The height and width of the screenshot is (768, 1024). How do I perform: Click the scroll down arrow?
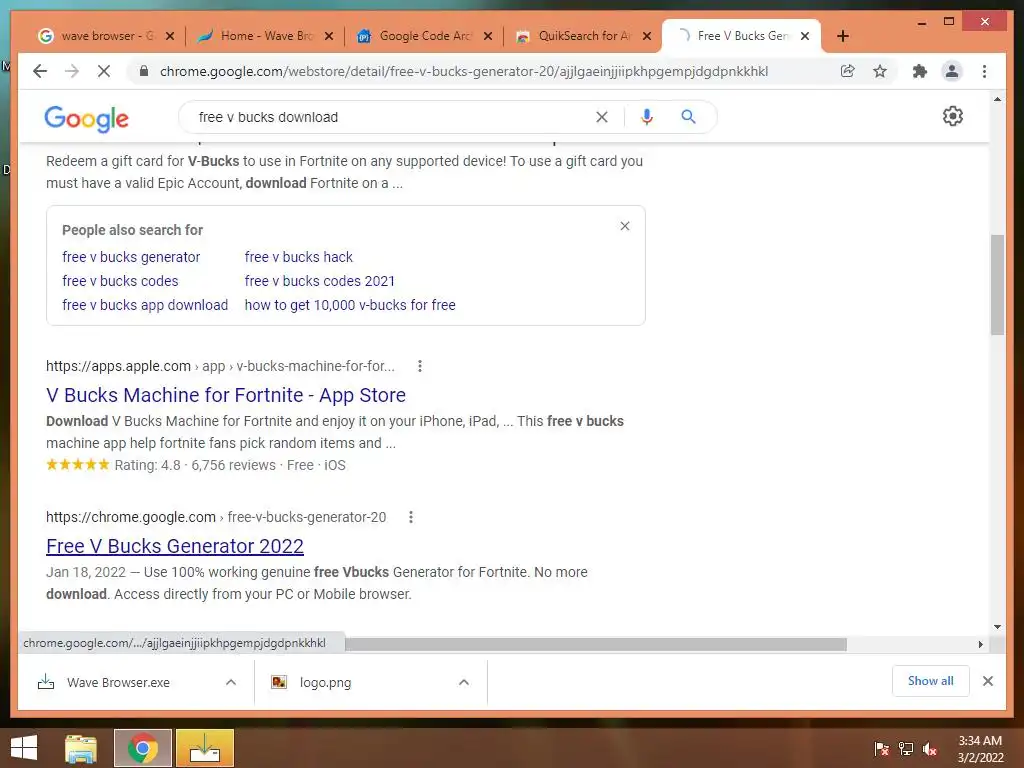pyautogui.click(x=997, y=627)
